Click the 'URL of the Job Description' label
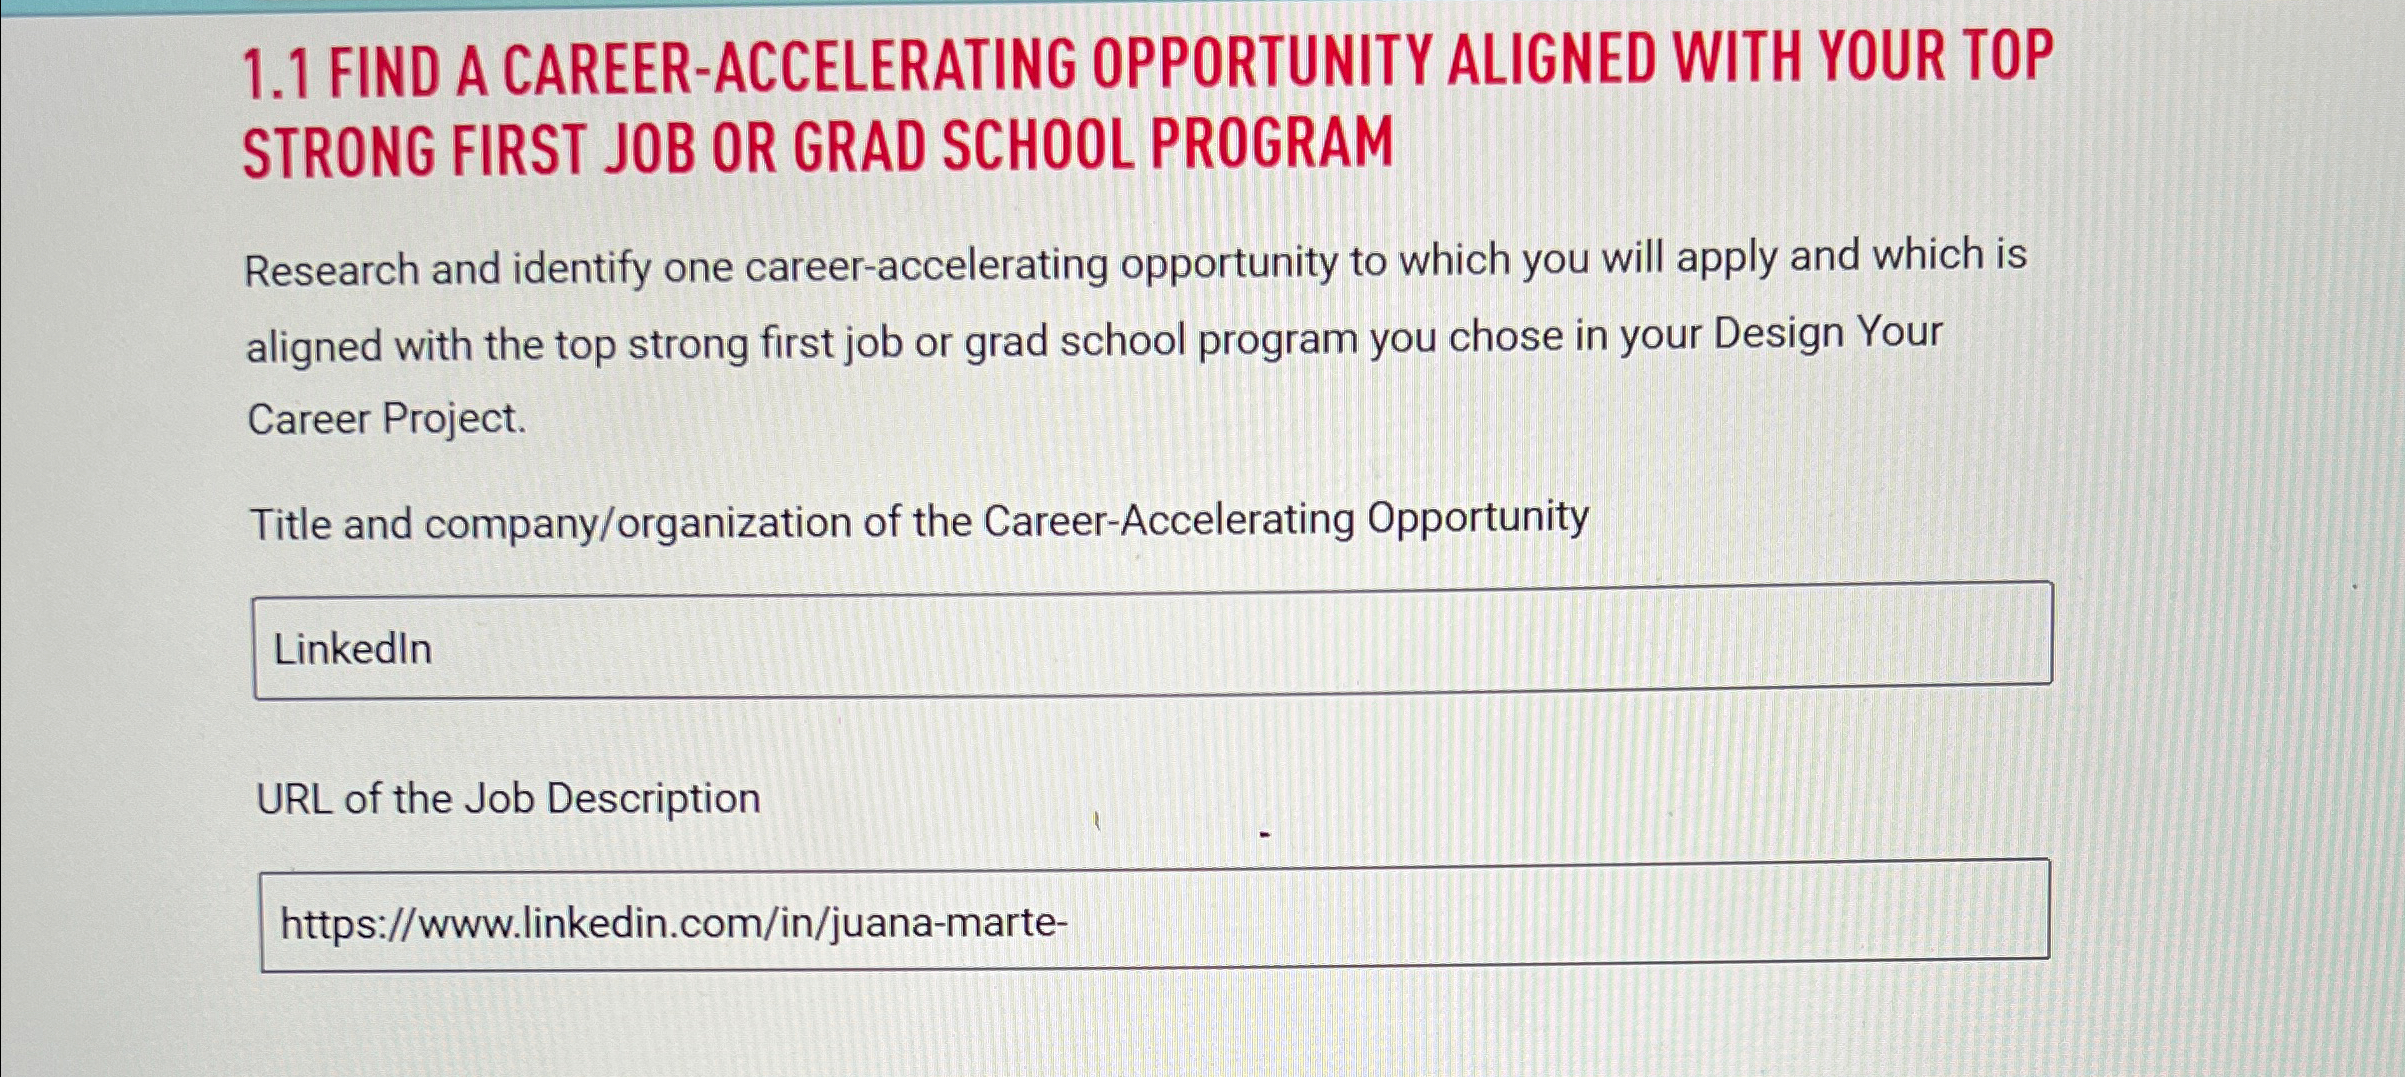Screen dimensions: 2405x1077 507,797
